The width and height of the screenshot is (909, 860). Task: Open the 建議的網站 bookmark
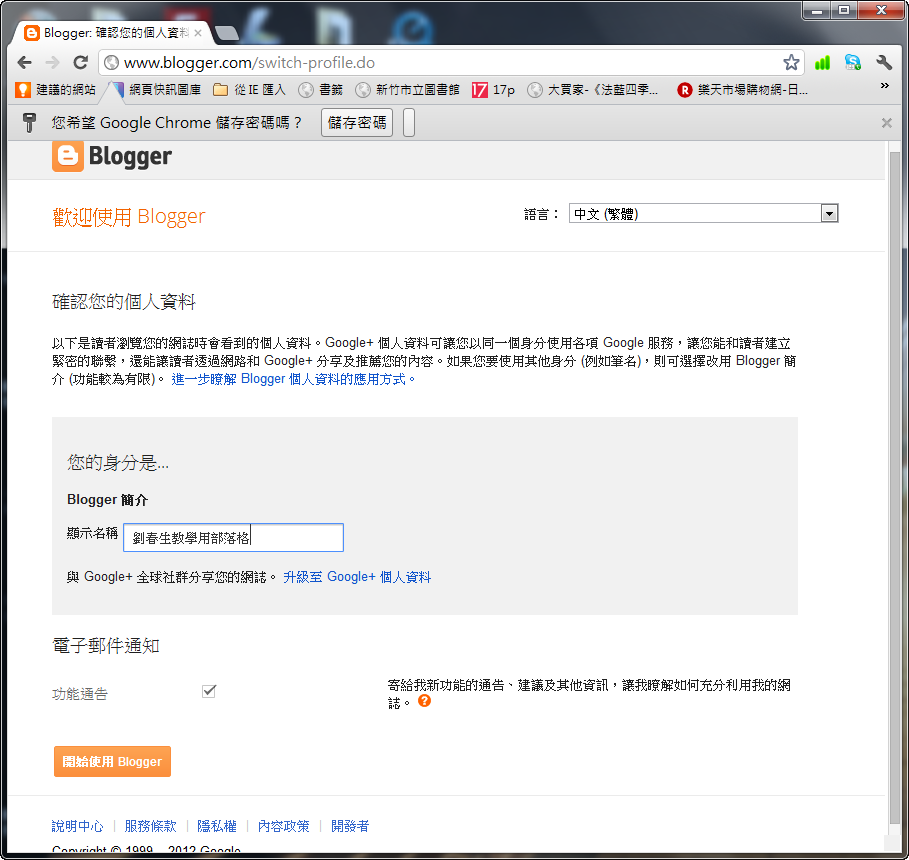(56, 90)
